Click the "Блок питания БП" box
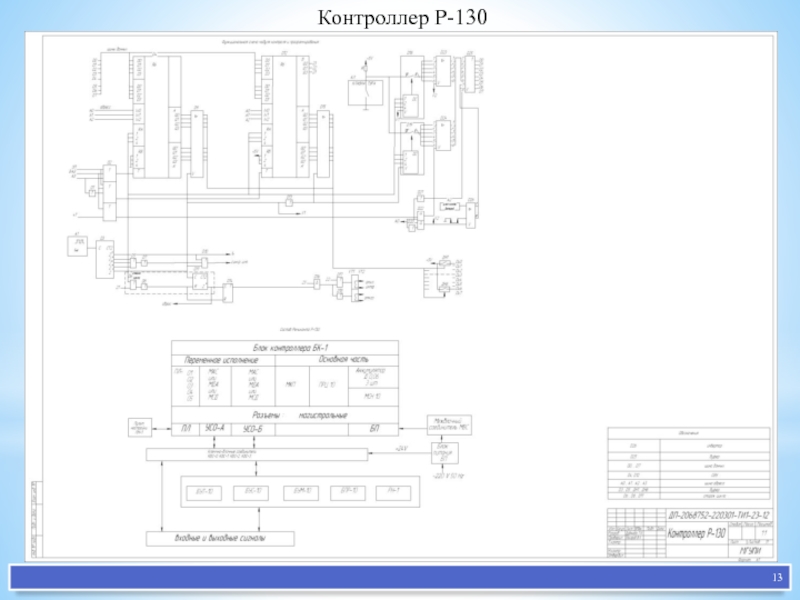This screenshot has height=600, width=800. pyautogui.click(x=444, y=453)
